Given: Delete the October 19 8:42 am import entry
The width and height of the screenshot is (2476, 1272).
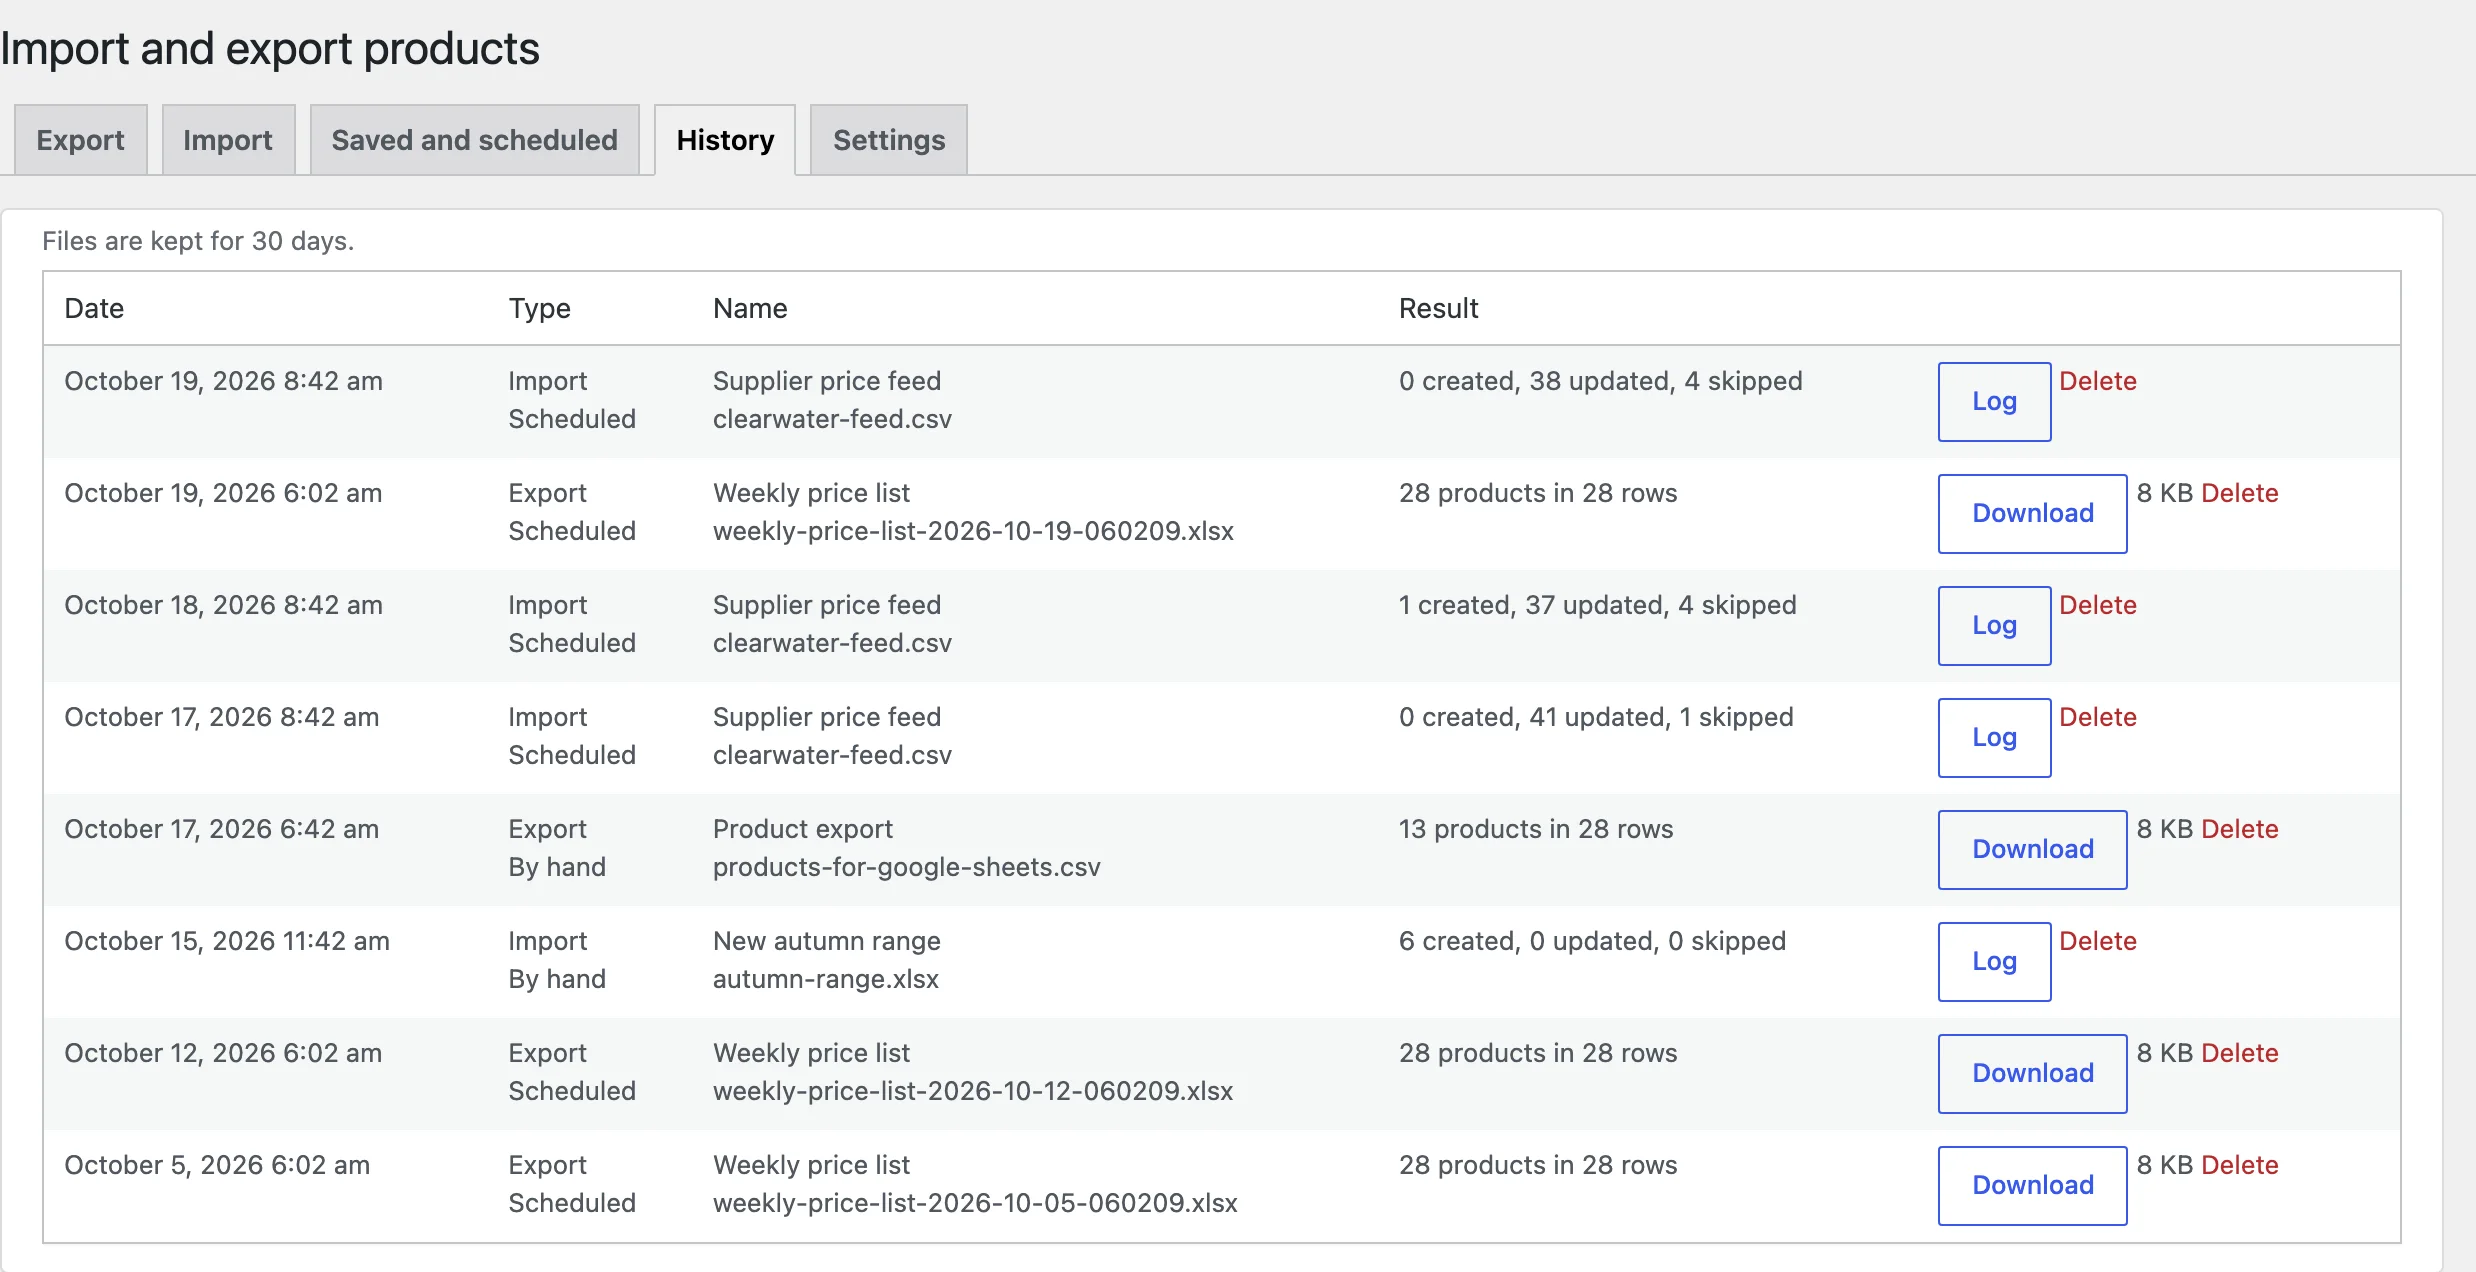Looking at the screenshot, I should [2098, 381].
